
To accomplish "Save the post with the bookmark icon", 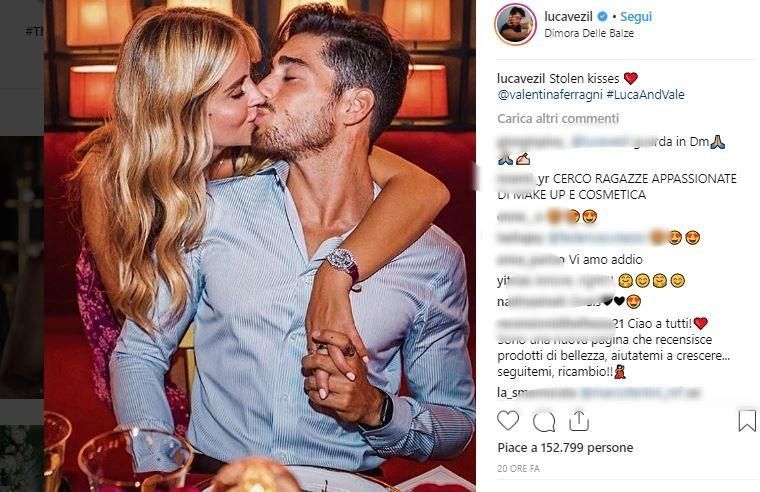I will [x=747, y=420].
